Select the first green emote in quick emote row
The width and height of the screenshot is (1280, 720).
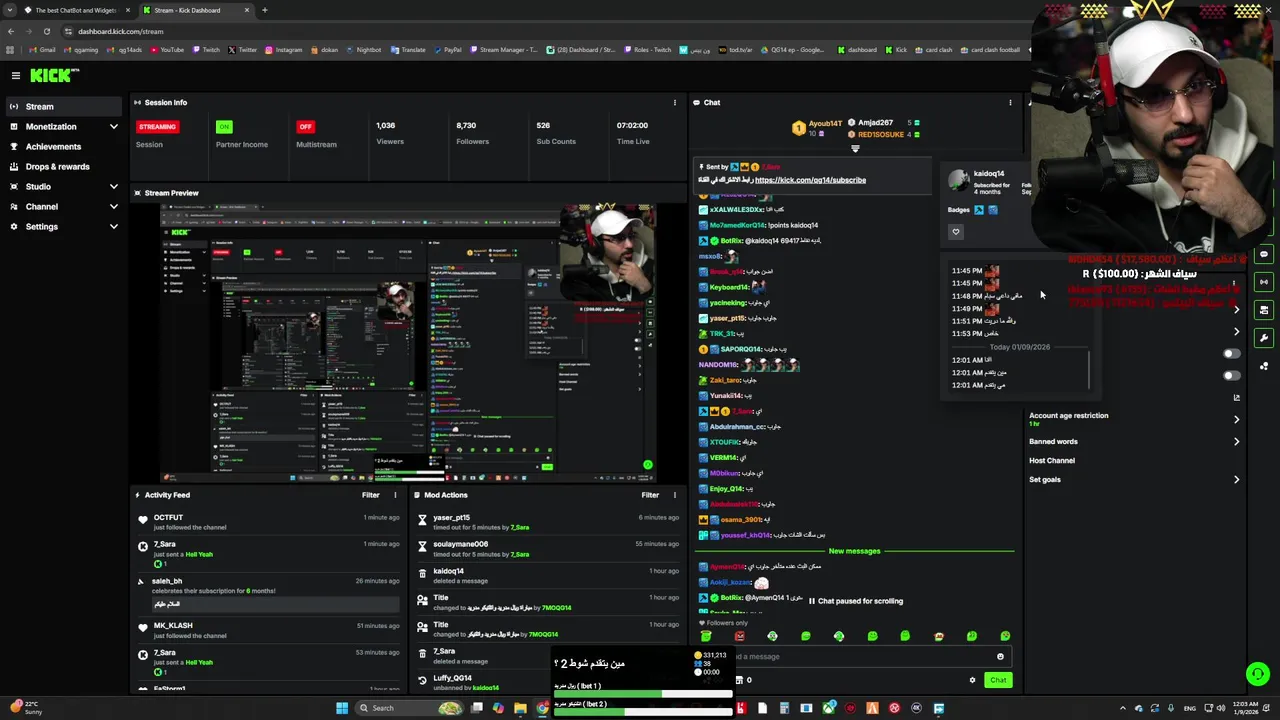click(706, 636)
